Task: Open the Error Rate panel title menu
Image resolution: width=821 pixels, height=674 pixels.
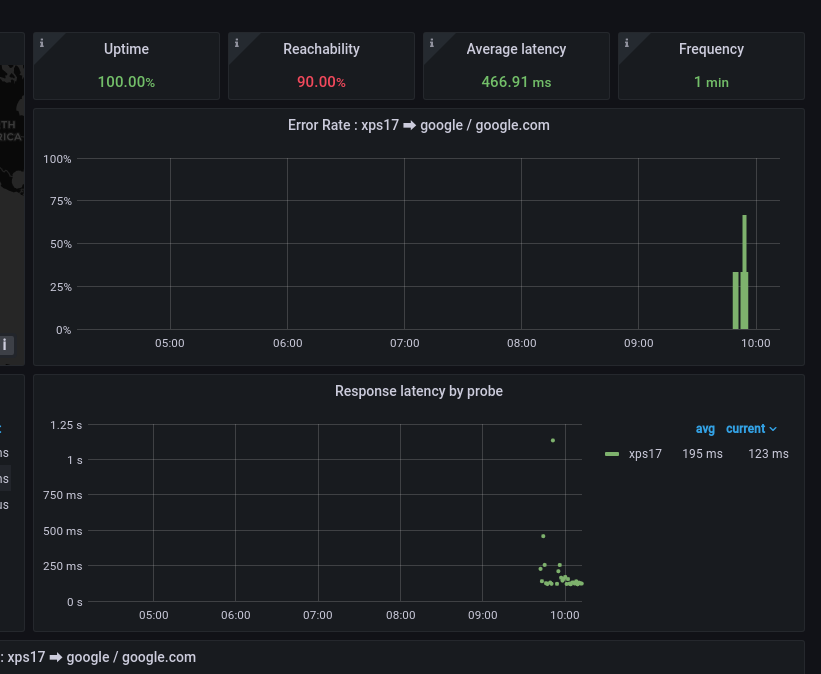Action: (419, 125)
